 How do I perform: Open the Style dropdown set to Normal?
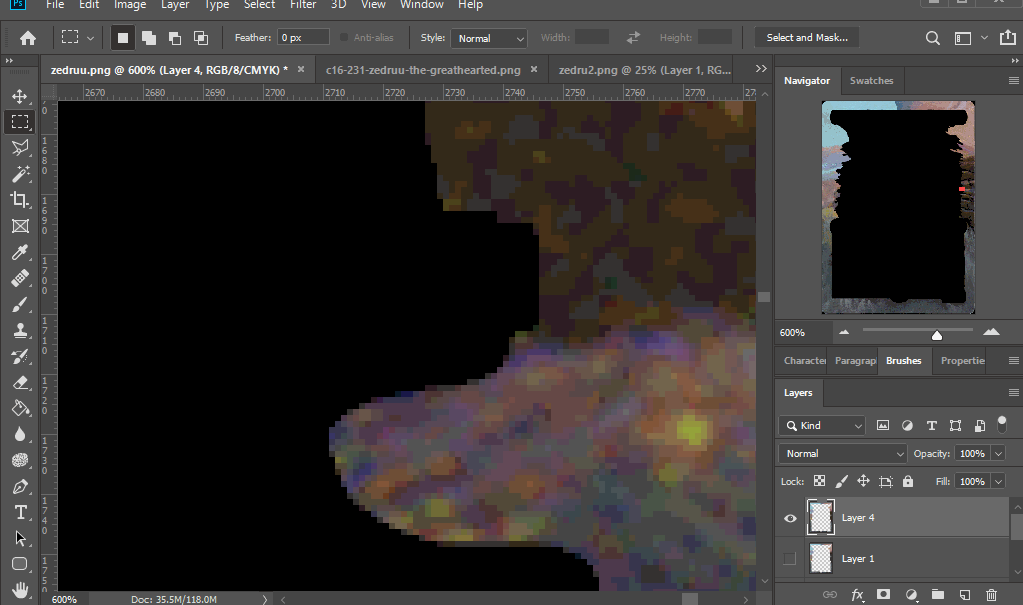[x=489, y=38]
